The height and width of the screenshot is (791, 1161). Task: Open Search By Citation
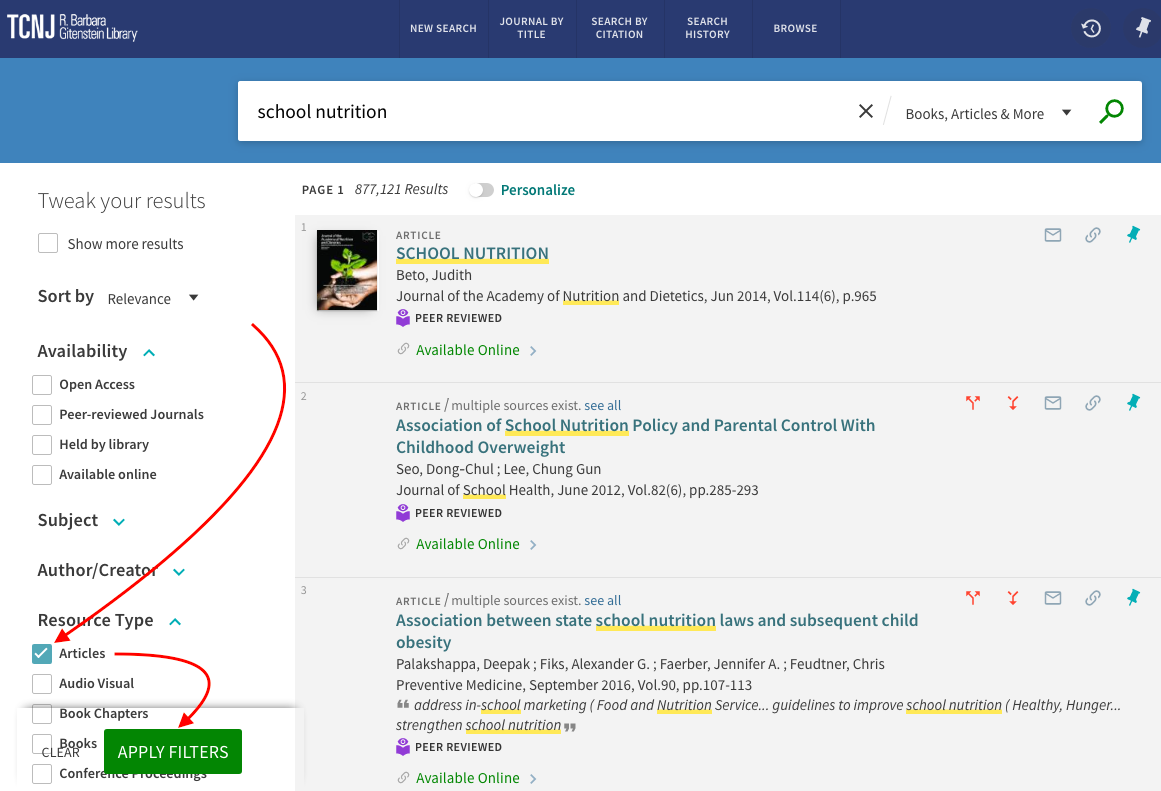click(x=620, y=28)
